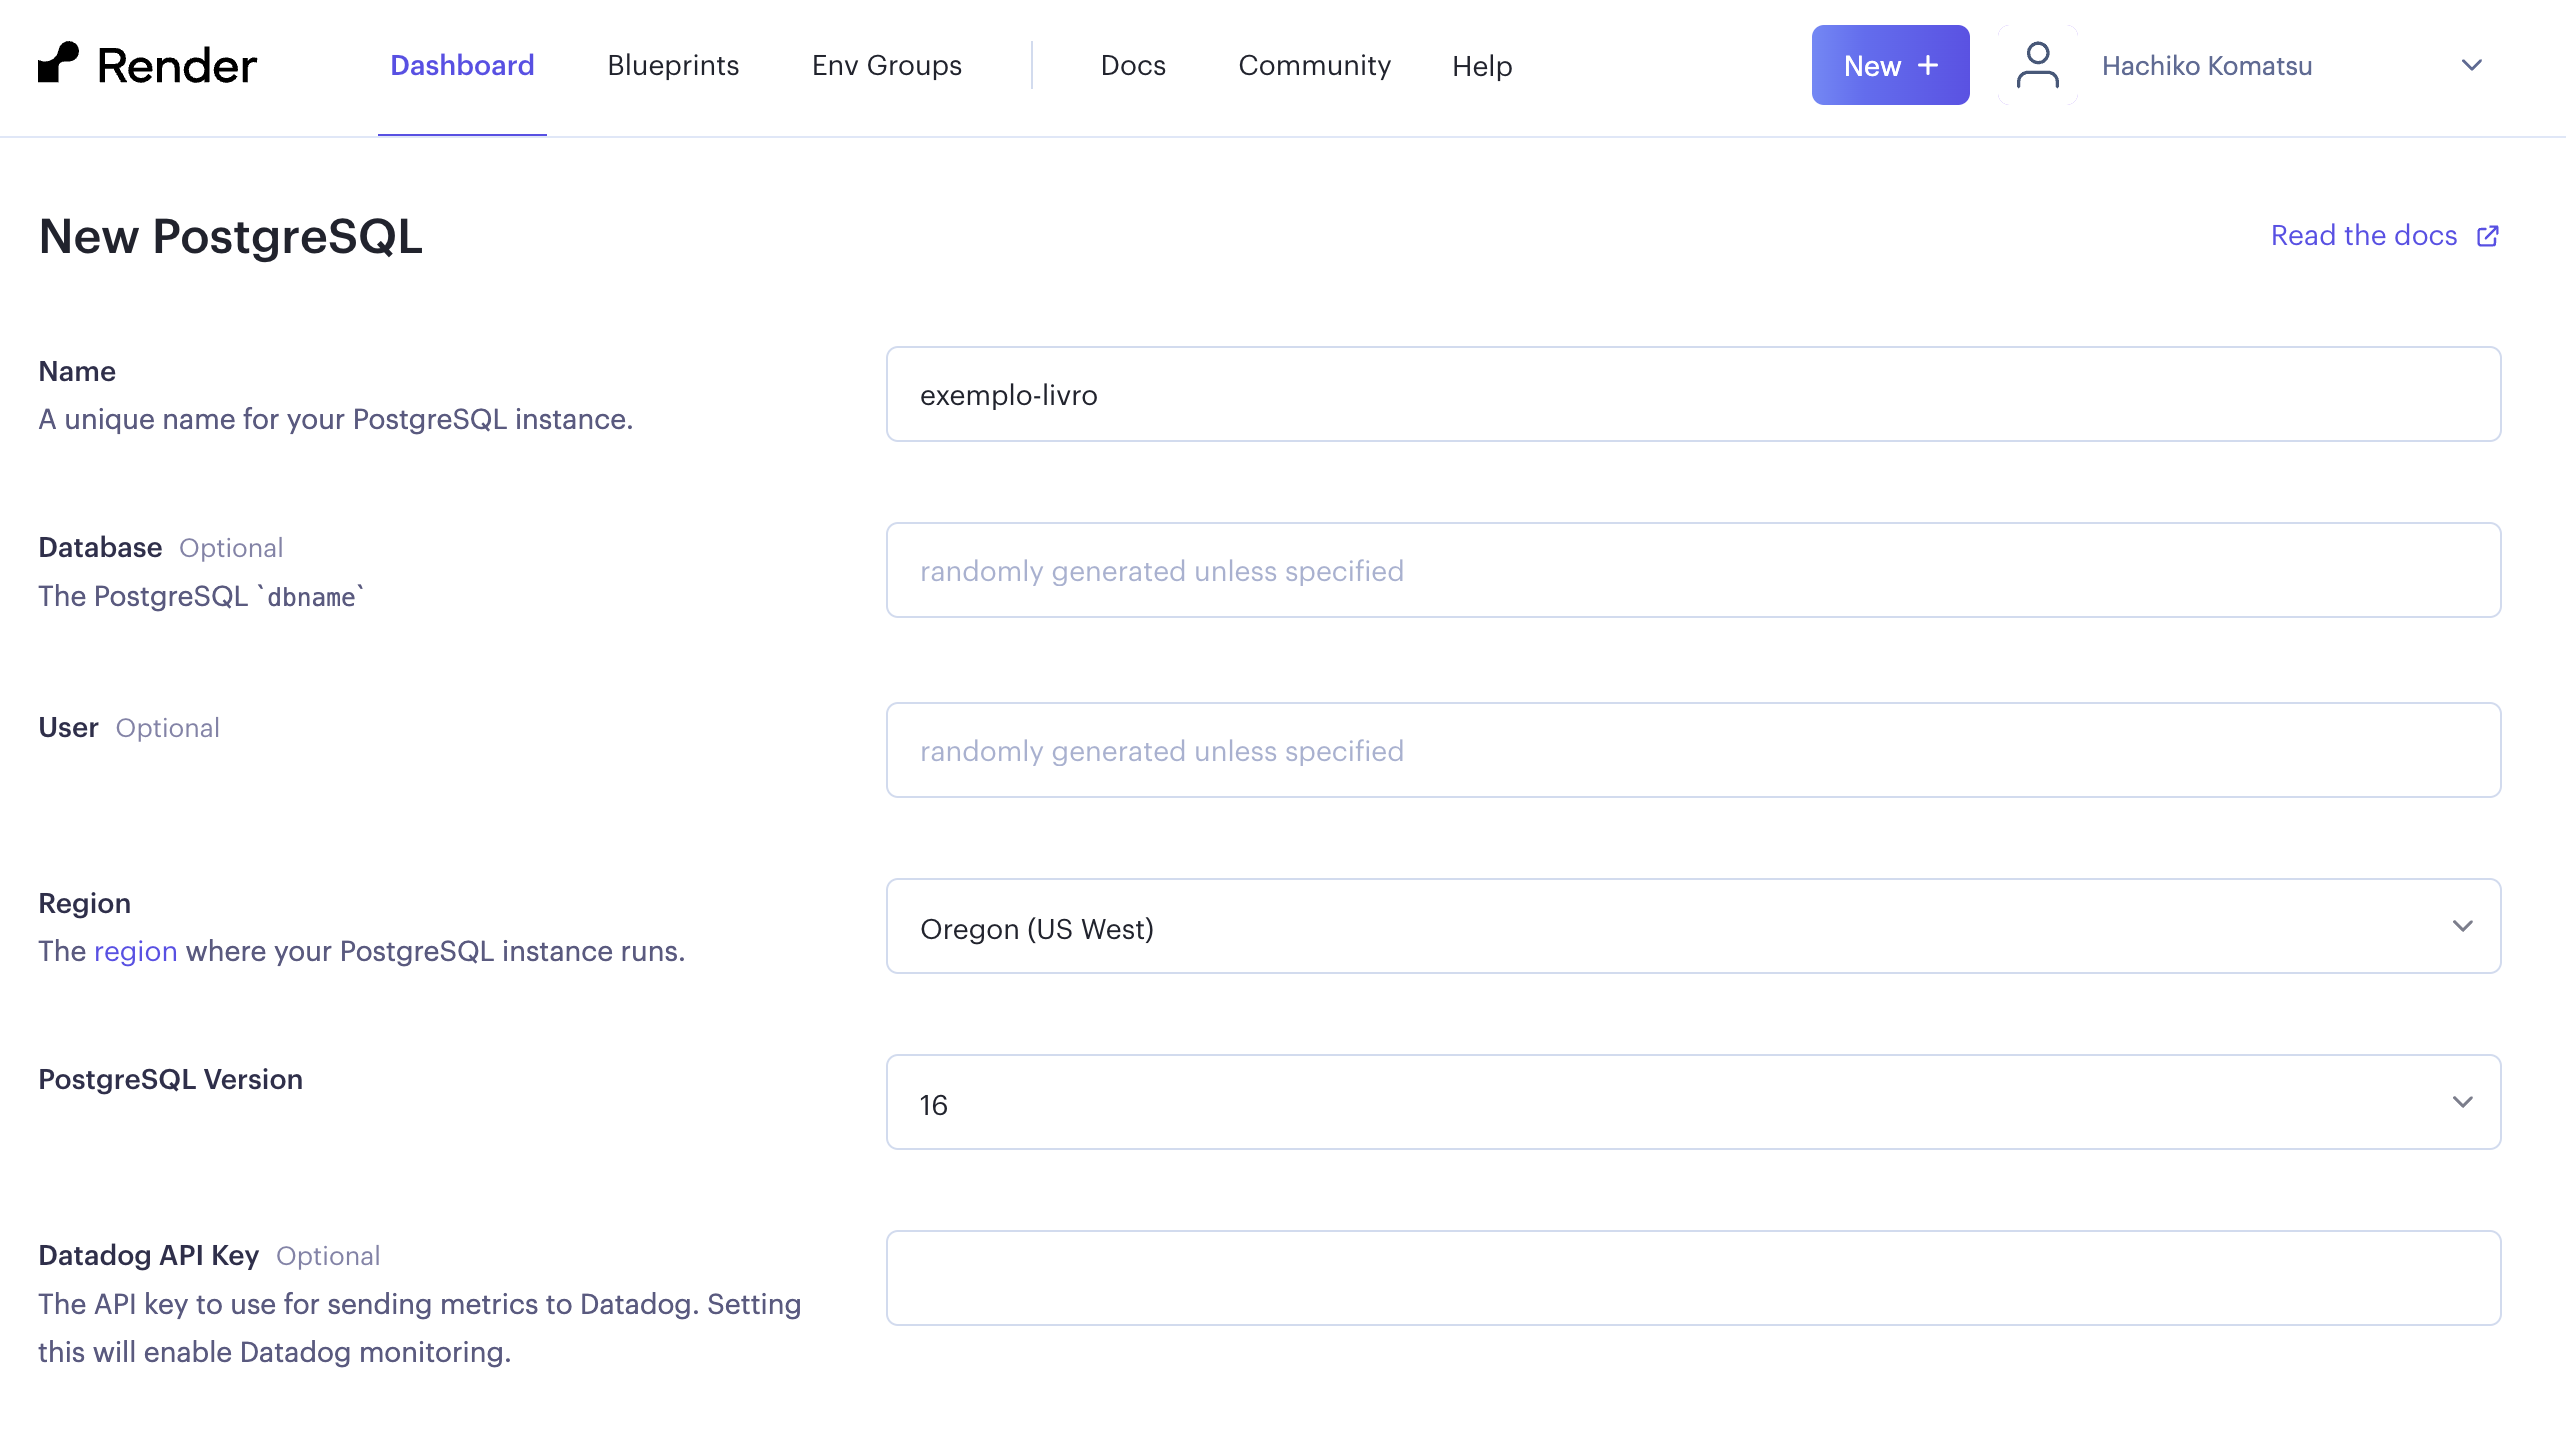Click the plus icon on New button
2566x1438 pixels.
[x=1928, y=65]
